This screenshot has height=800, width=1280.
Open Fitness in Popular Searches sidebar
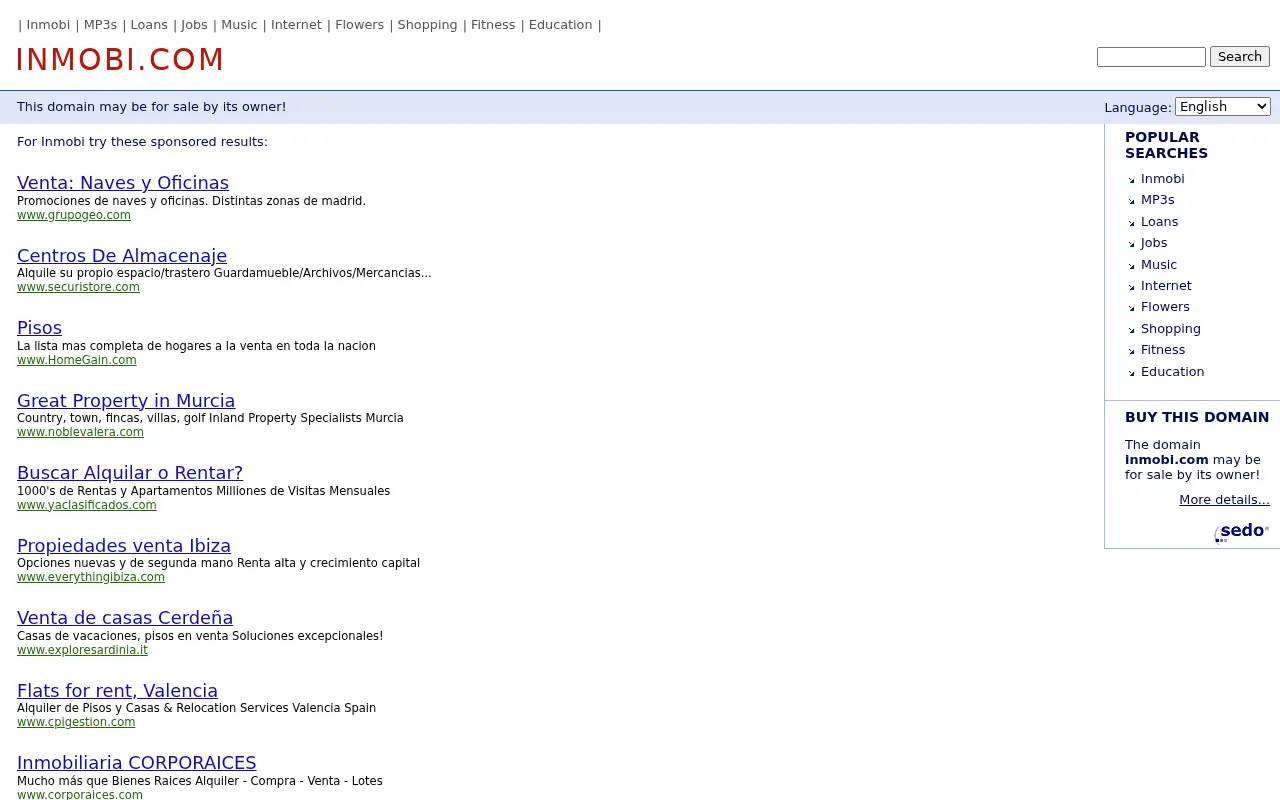pyautogui.click(x=1163, y=350)
